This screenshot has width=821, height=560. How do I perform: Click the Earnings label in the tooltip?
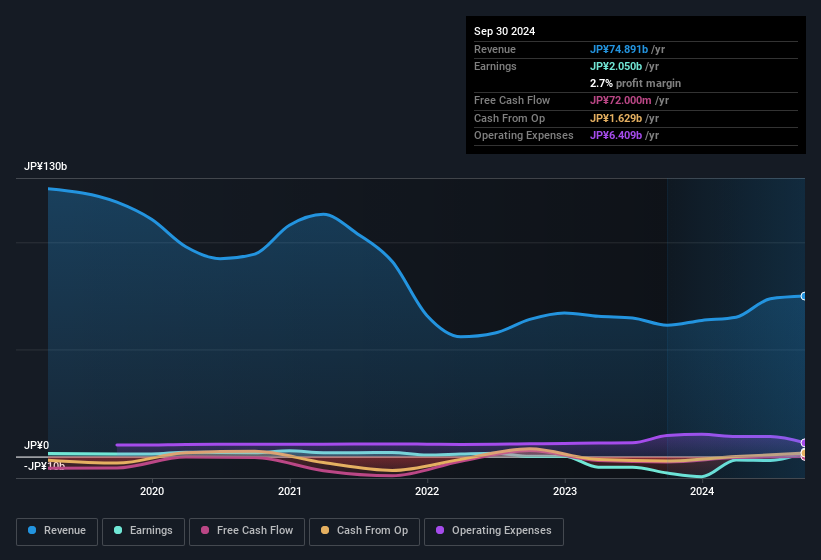495,66
